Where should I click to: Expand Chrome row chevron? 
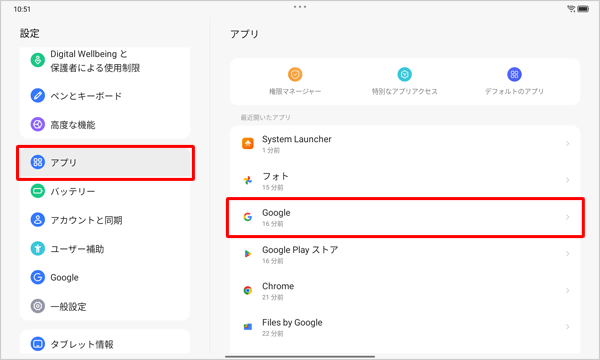(567, 290)
